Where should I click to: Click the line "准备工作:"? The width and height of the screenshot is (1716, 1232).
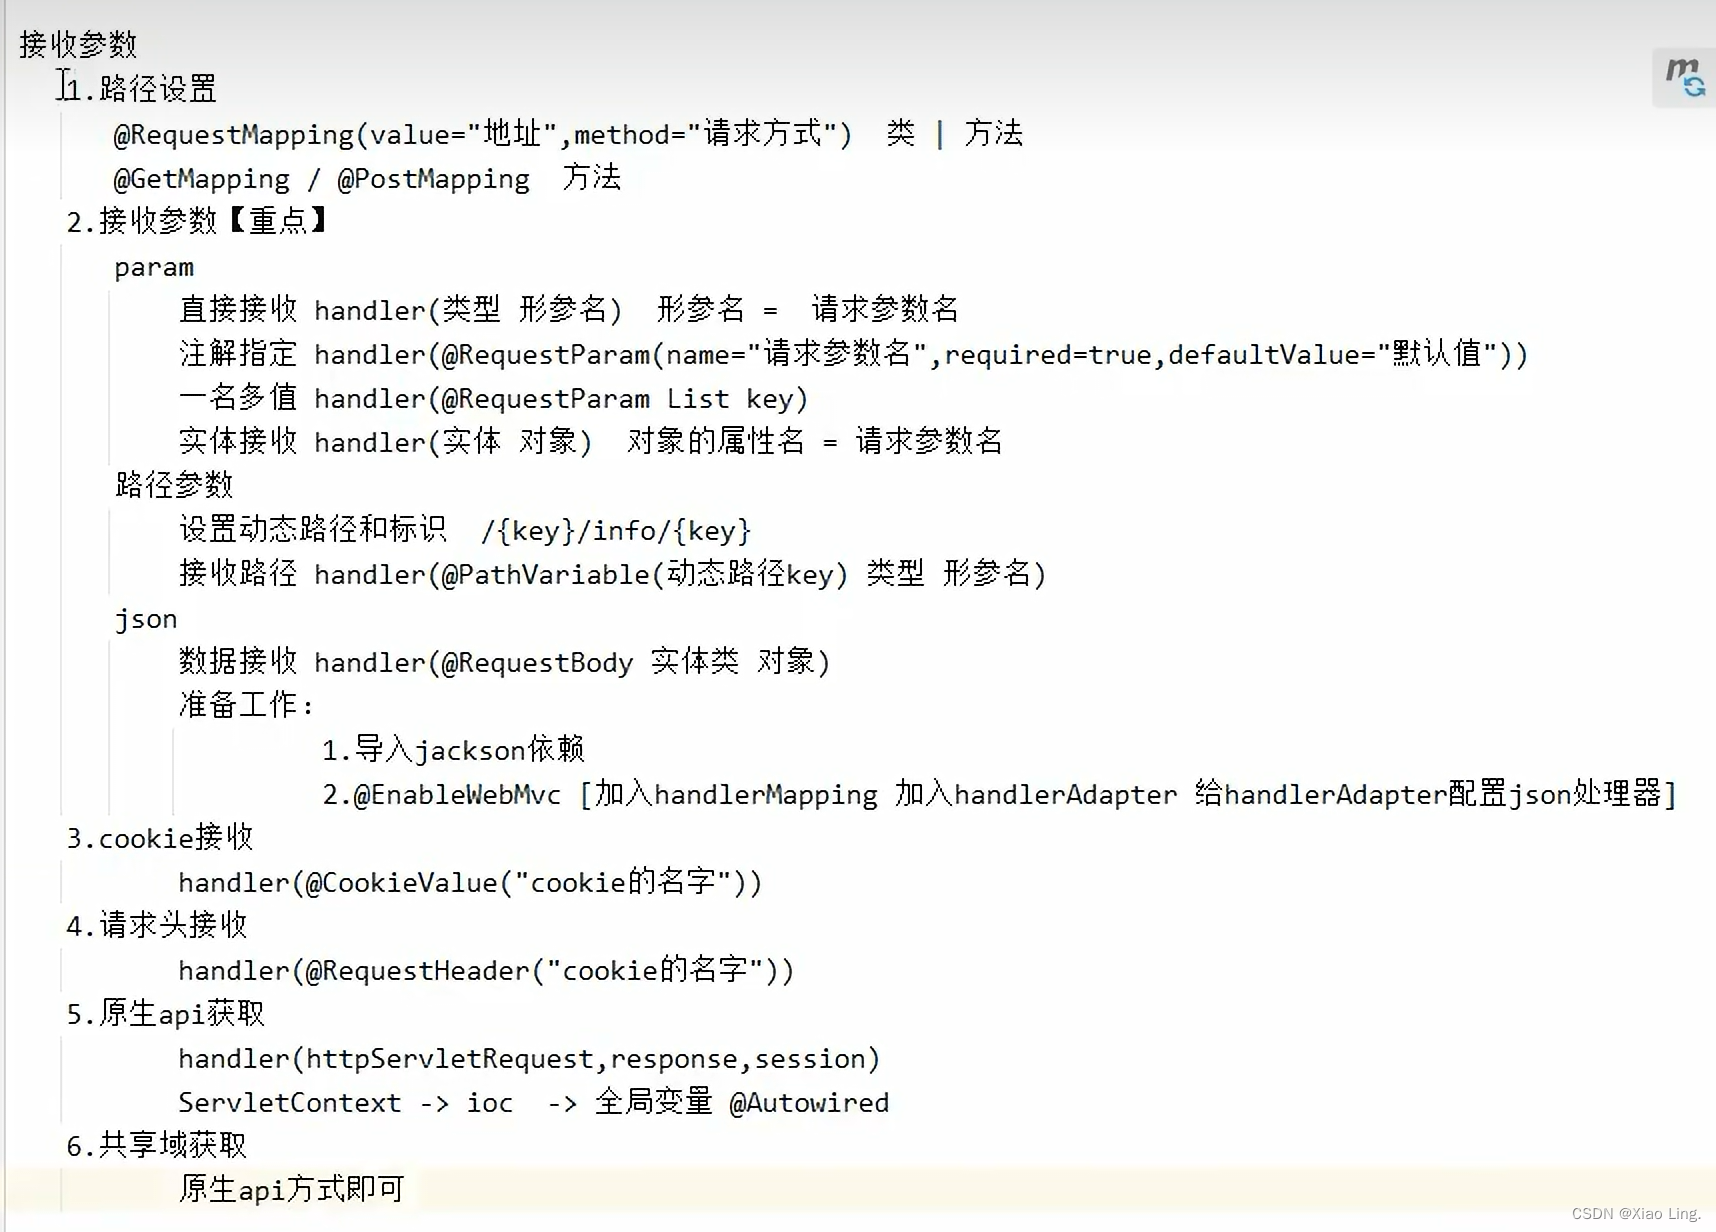(x=246, y=705)
